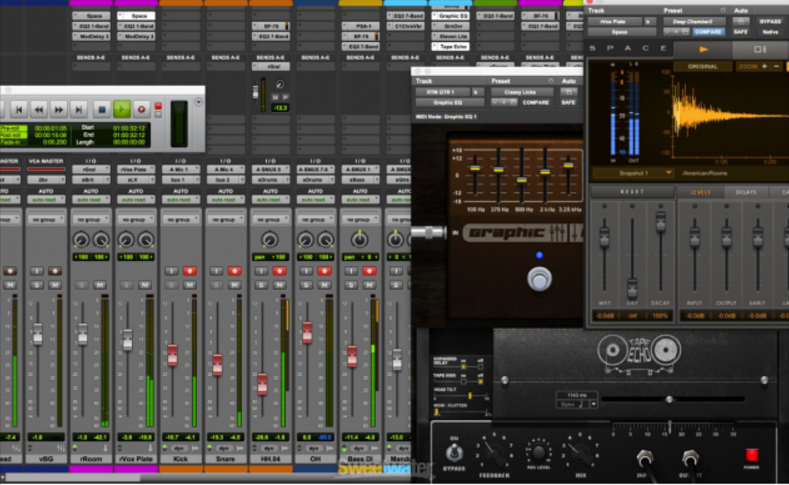Solo the OH track

tap(306, 285)
